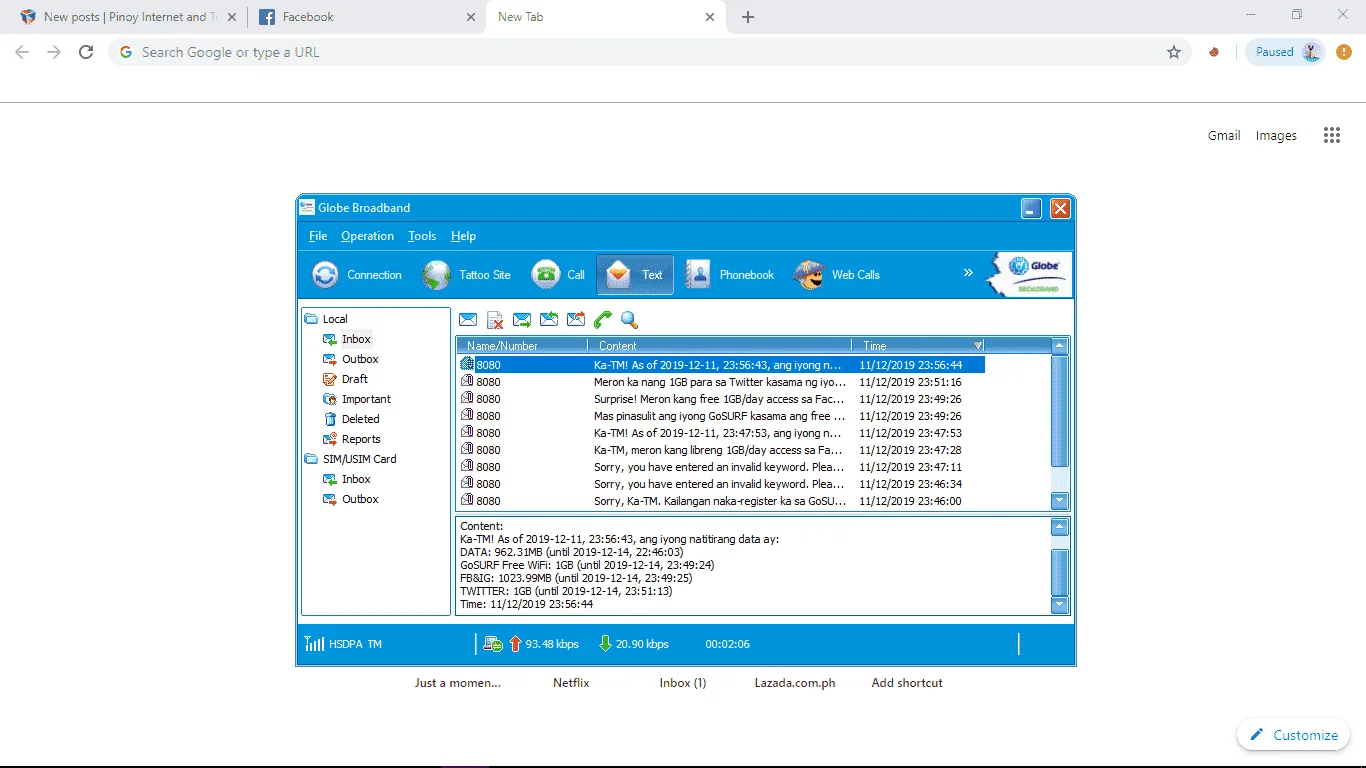This screenshot has height=768, width=1366.
Task: Click the Globe Broadband title bar icon
Action: click(x=307, y=208)
